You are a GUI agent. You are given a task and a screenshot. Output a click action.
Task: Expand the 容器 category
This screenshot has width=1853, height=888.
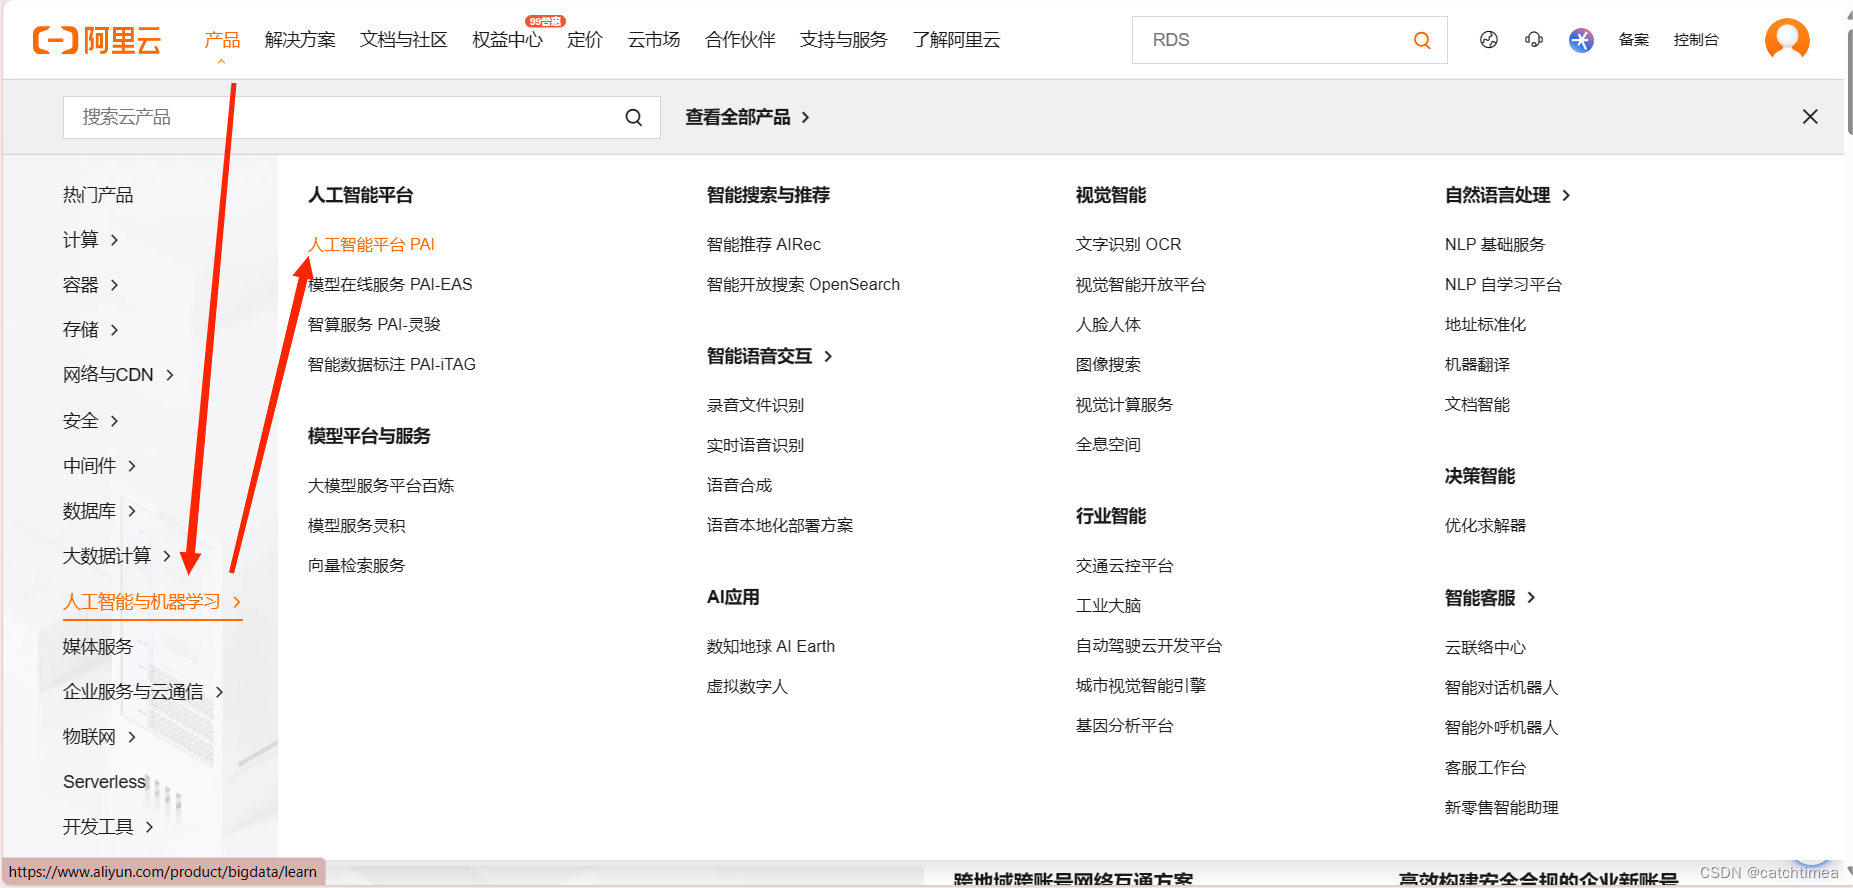91,285
